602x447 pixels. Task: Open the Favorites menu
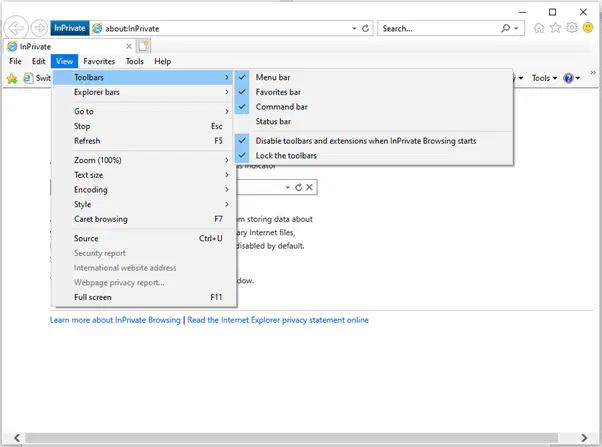pos(99,61)
